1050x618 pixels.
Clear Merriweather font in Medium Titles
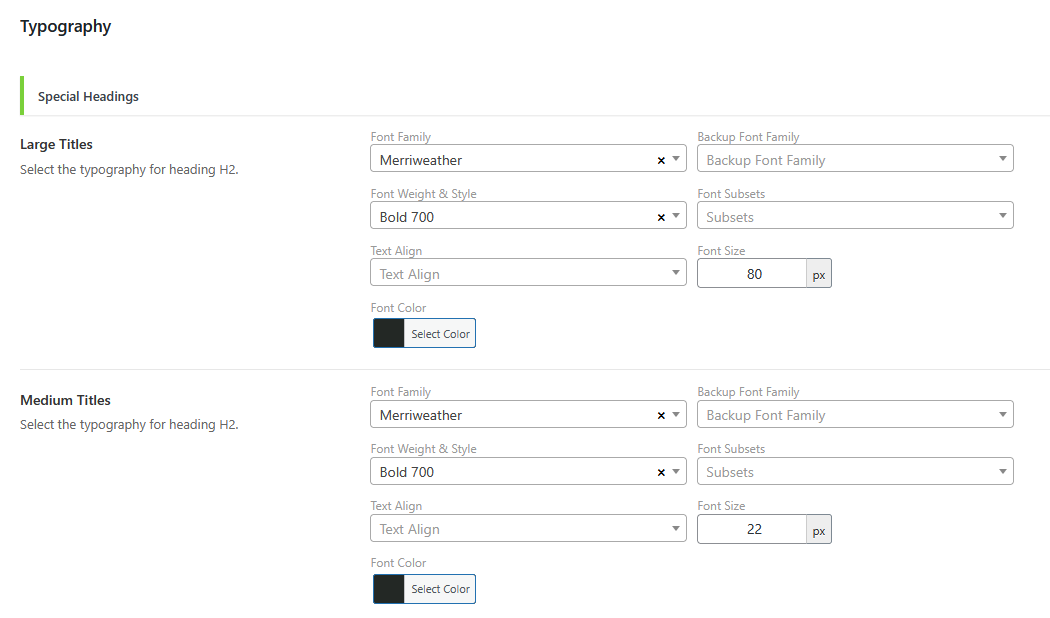(x=661, y=416)
